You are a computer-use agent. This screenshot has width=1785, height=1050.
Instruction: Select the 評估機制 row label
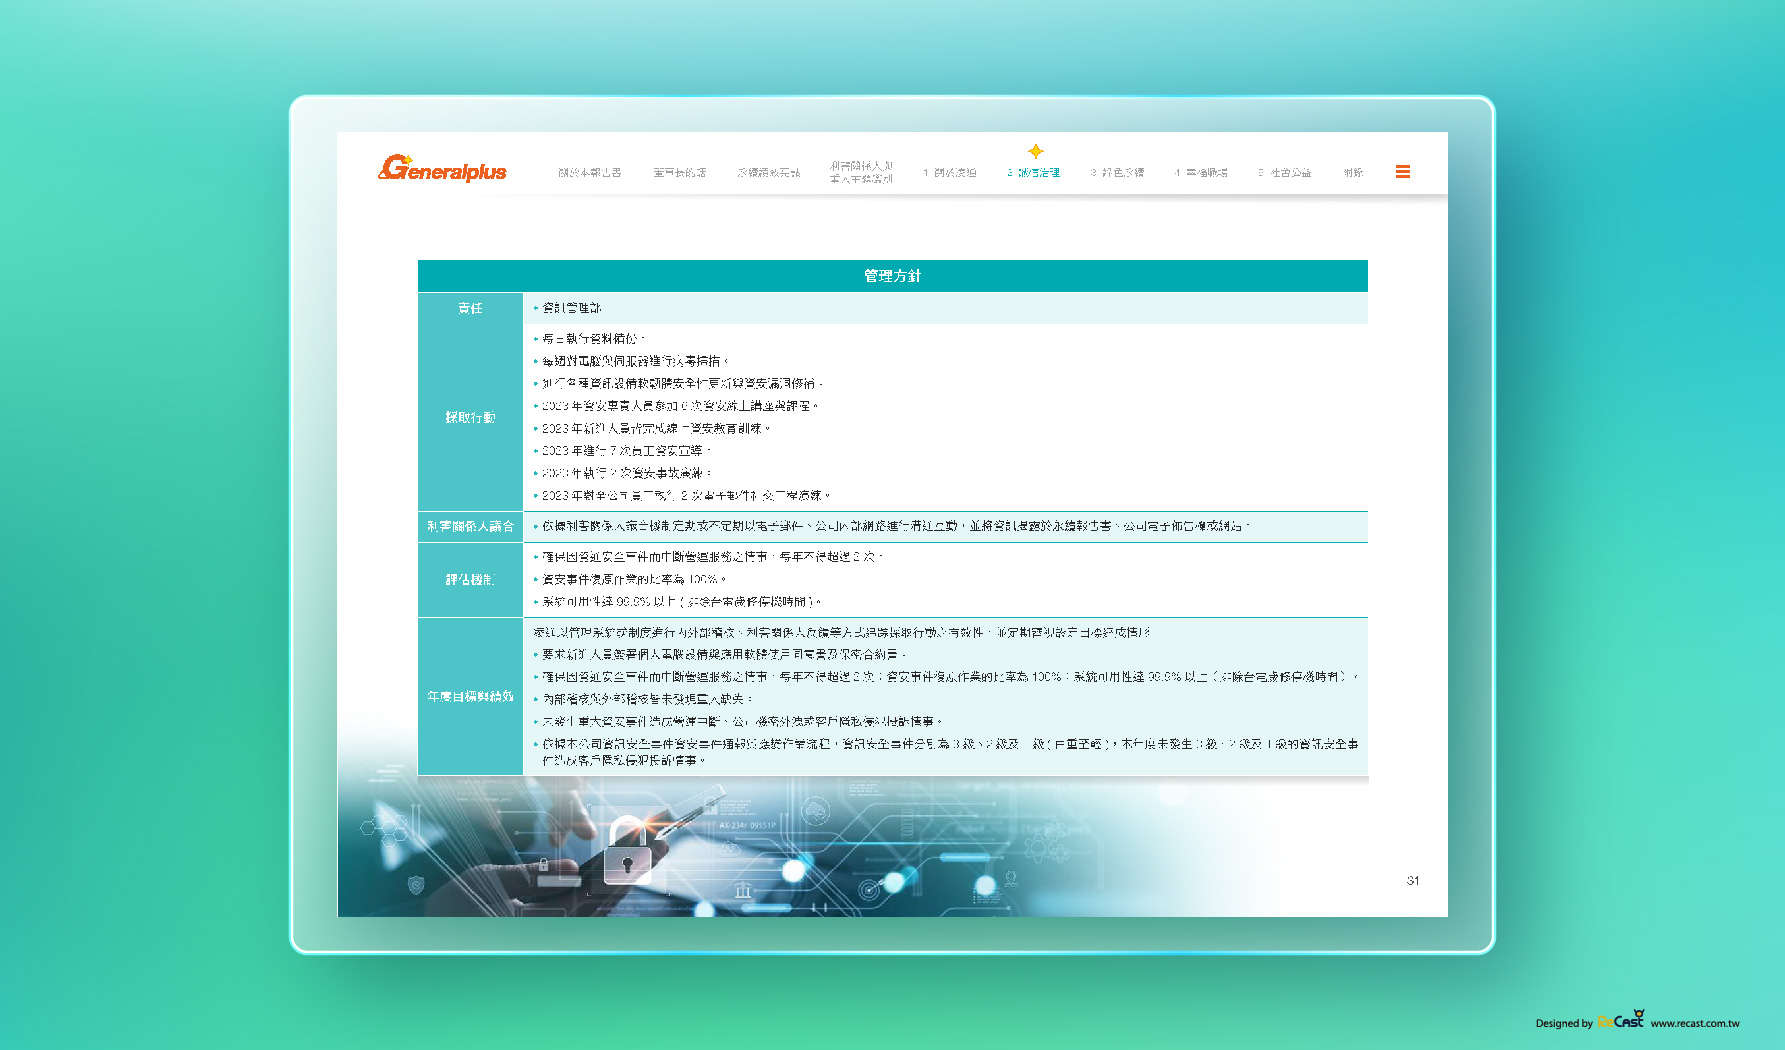[x=470, y=580]
